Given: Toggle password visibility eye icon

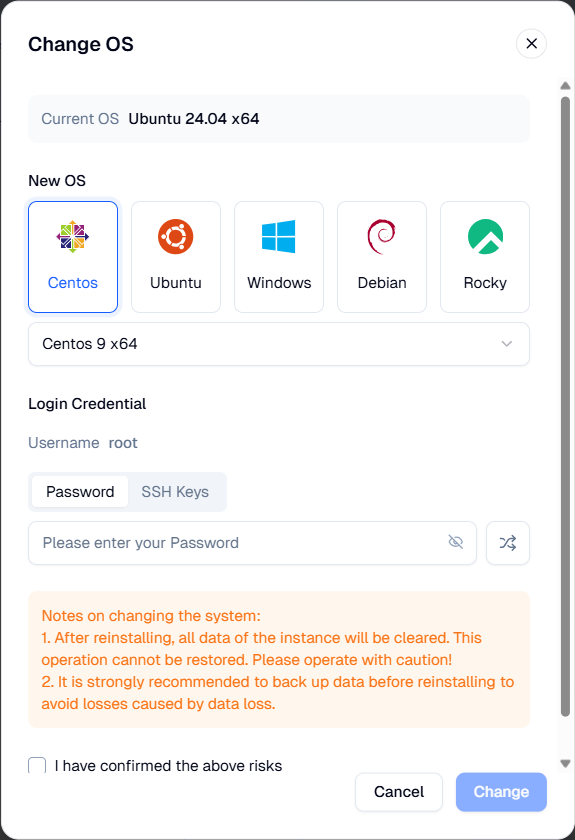Looking at the screenshot, I should click(x=455, y=542).
